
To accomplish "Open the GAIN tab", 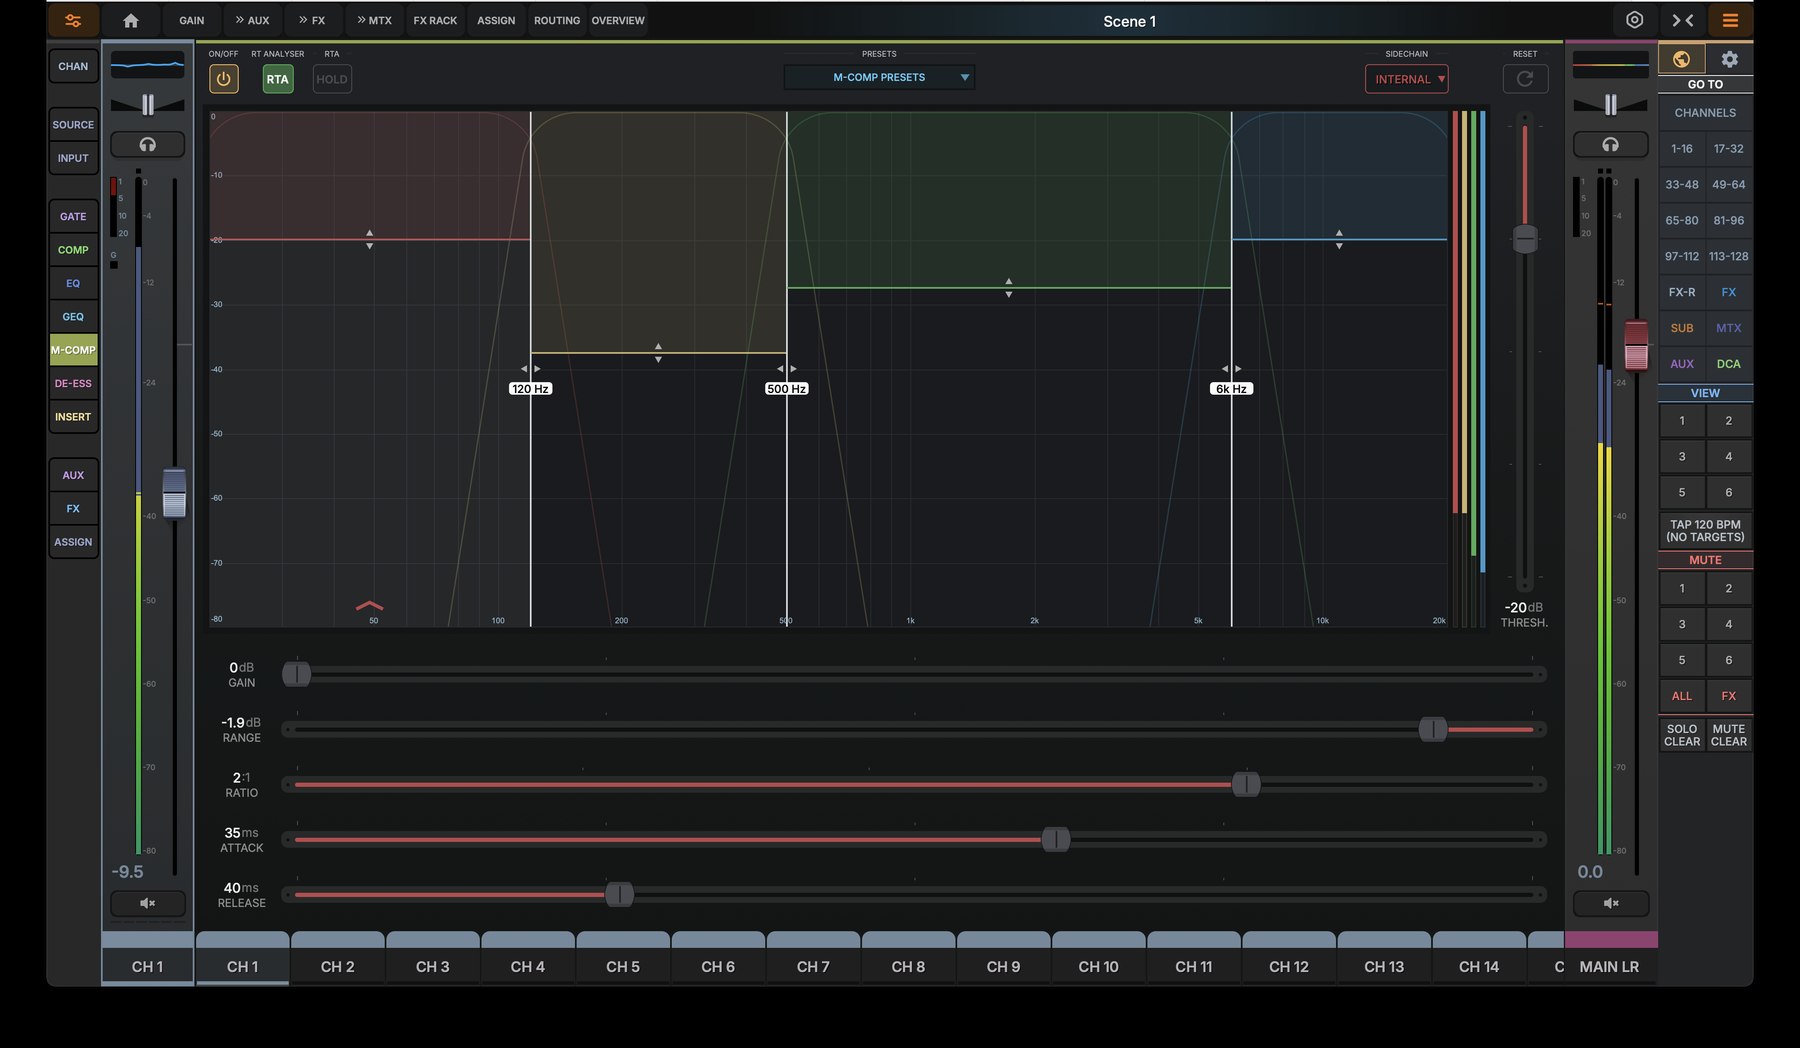I will (x=191, y=20).
